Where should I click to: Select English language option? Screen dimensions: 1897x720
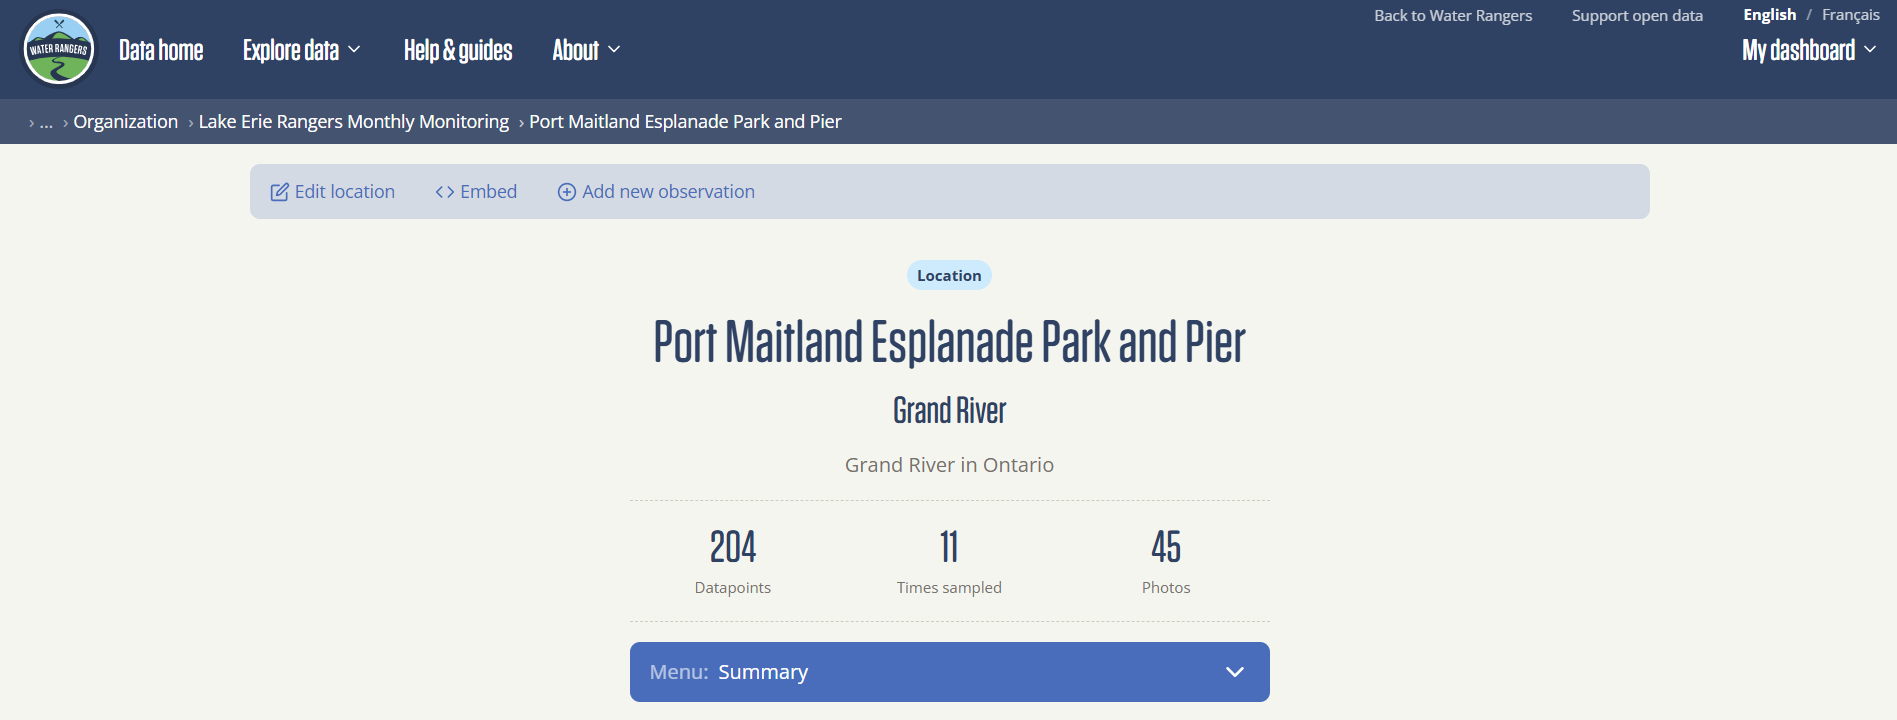(x=1770, y=15)
